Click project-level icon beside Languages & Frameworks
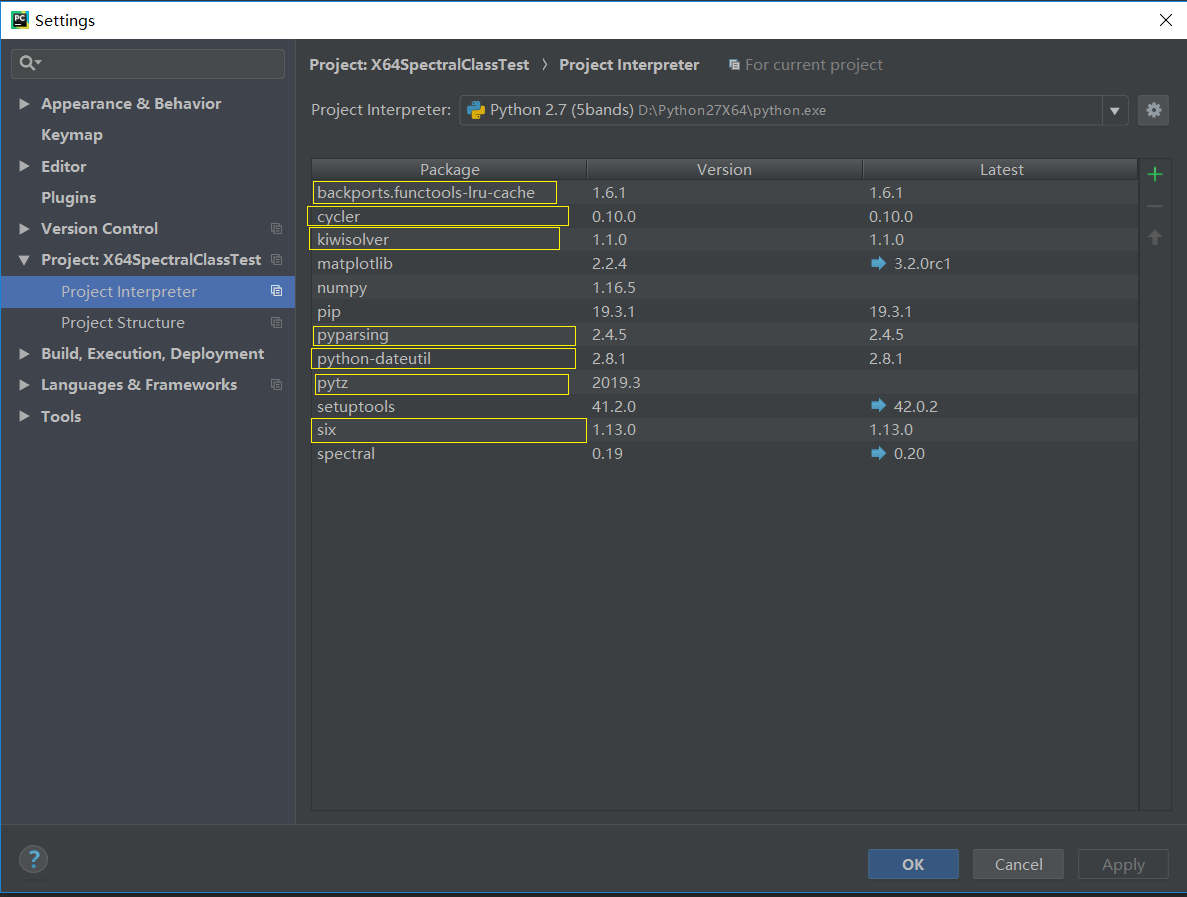The height and width of the screenshot is (897, 1187). [x=276, y=385]
